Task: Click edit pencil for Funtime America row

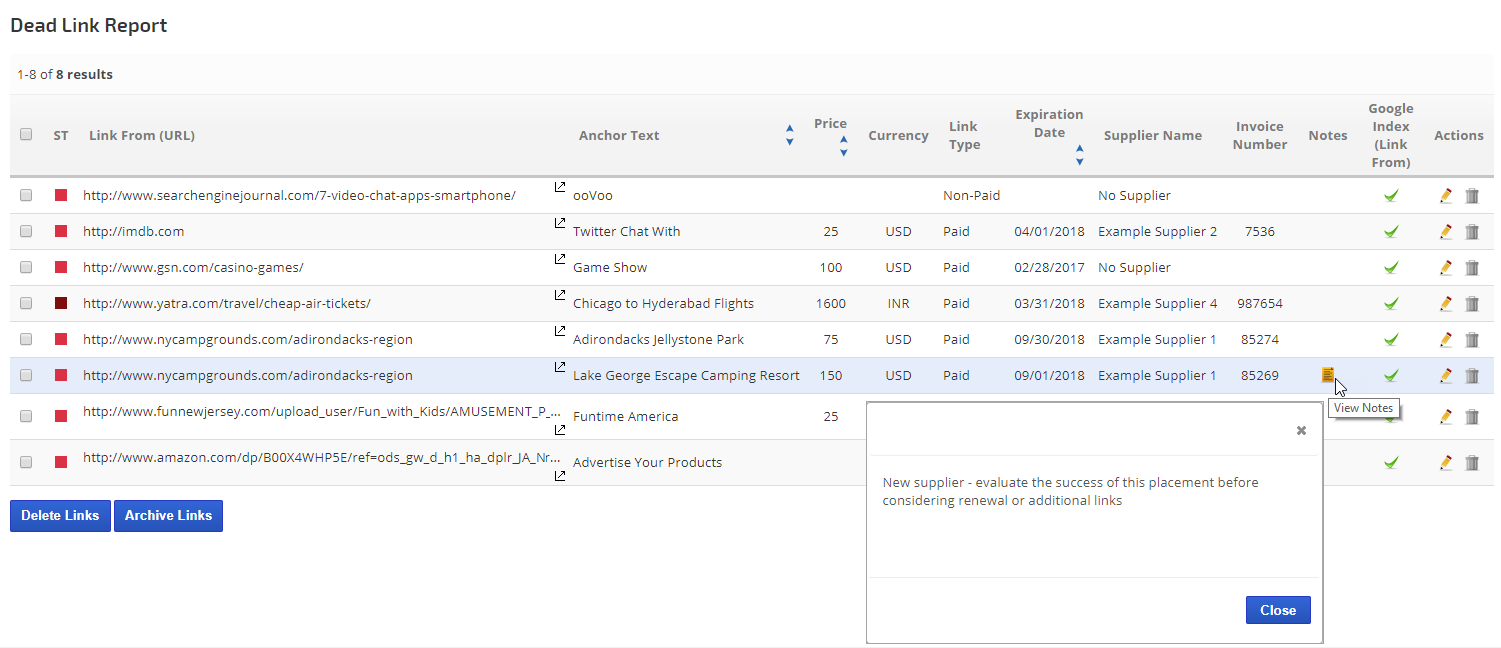Action: 1446,417
